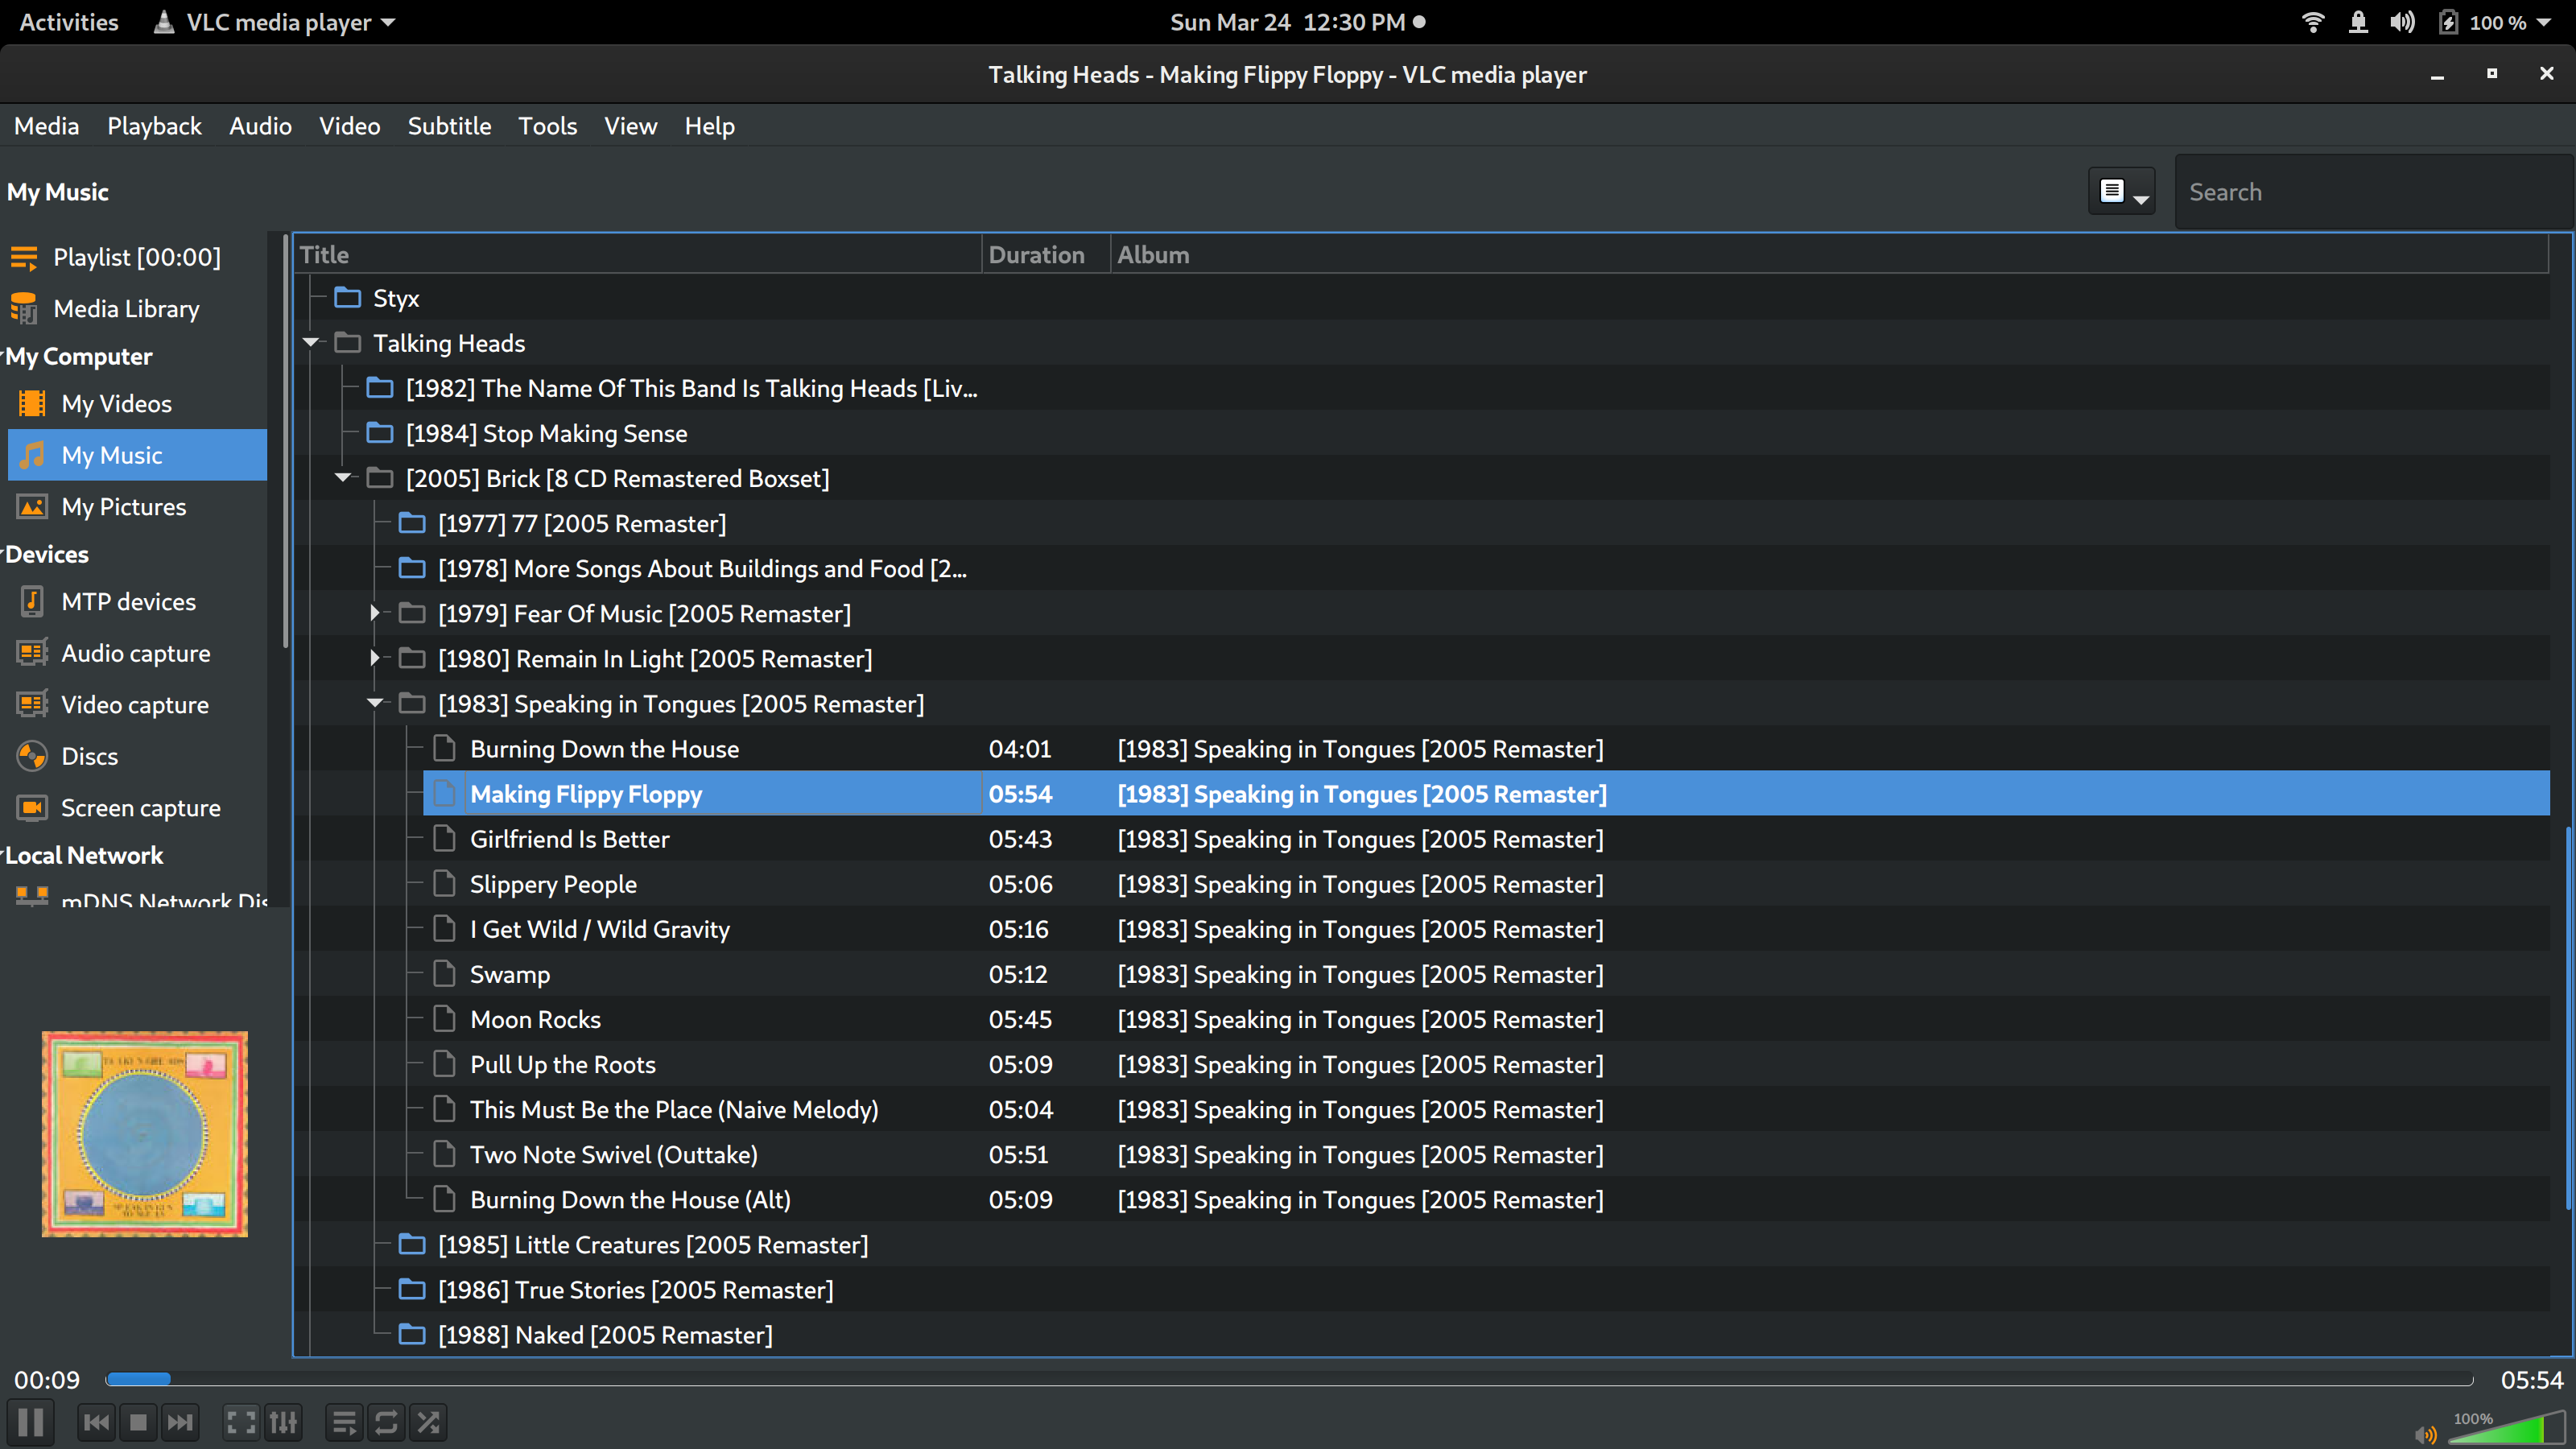Open Video capture in the sidebar

136,705
